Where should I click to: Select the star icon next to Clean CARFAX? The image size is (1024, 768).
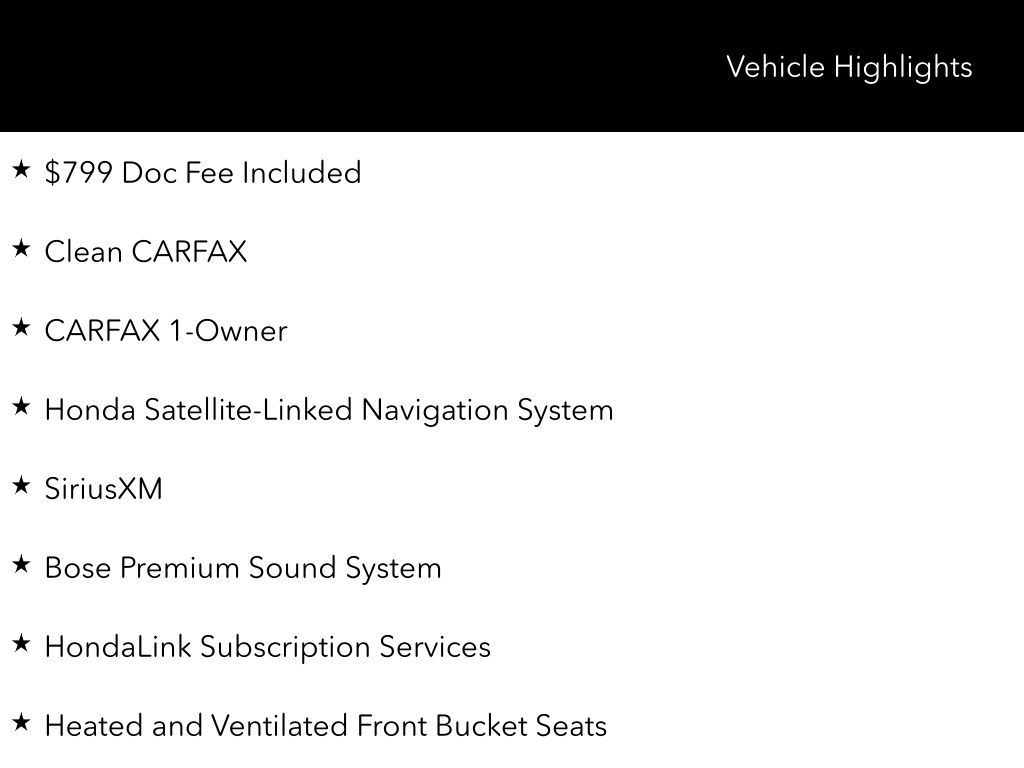tap(21, 249)
